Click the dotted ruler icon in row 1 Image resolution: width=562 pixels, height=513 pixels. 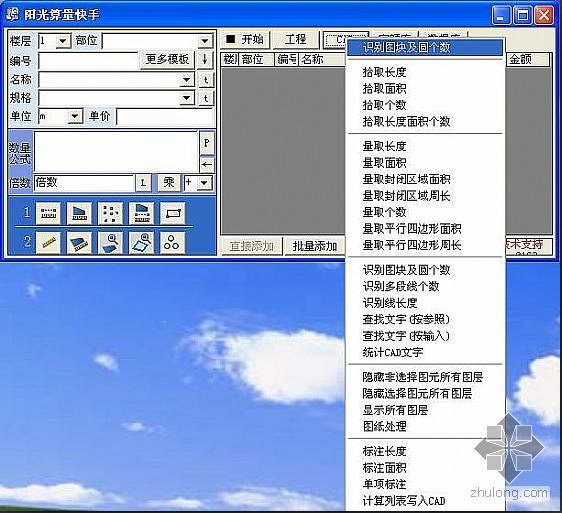tap(48, 213)
